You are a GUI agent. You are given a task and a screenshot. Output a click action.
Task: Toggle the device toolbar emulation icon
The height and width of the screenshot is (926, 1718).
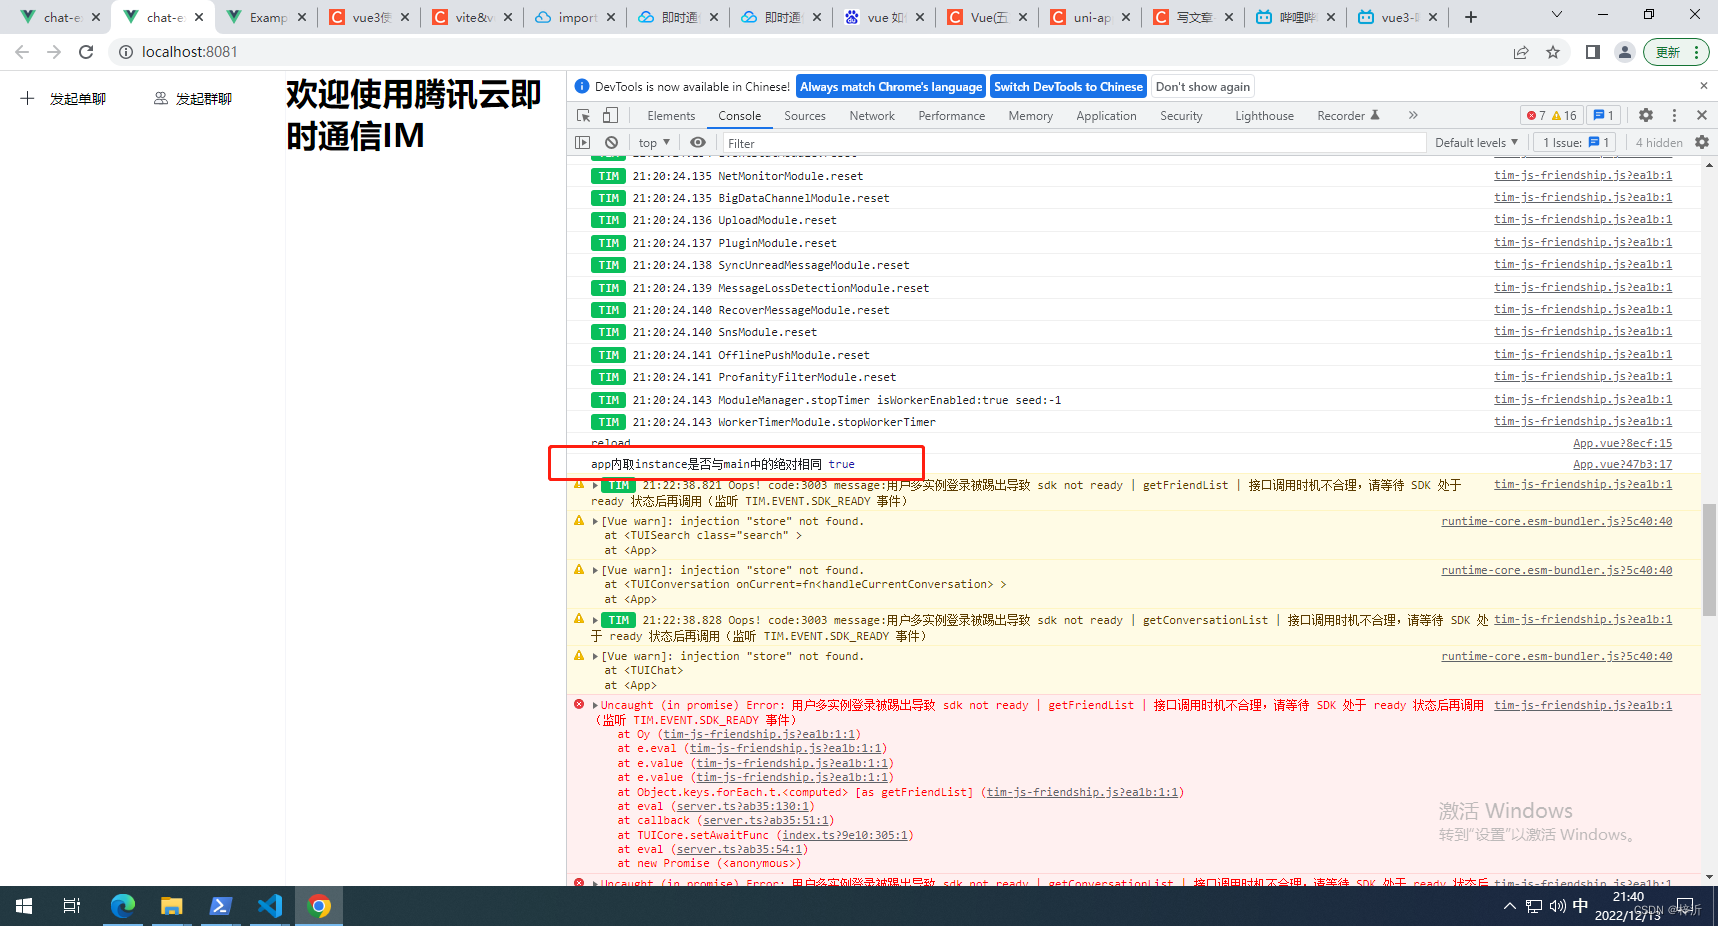[x=608, y=115]
